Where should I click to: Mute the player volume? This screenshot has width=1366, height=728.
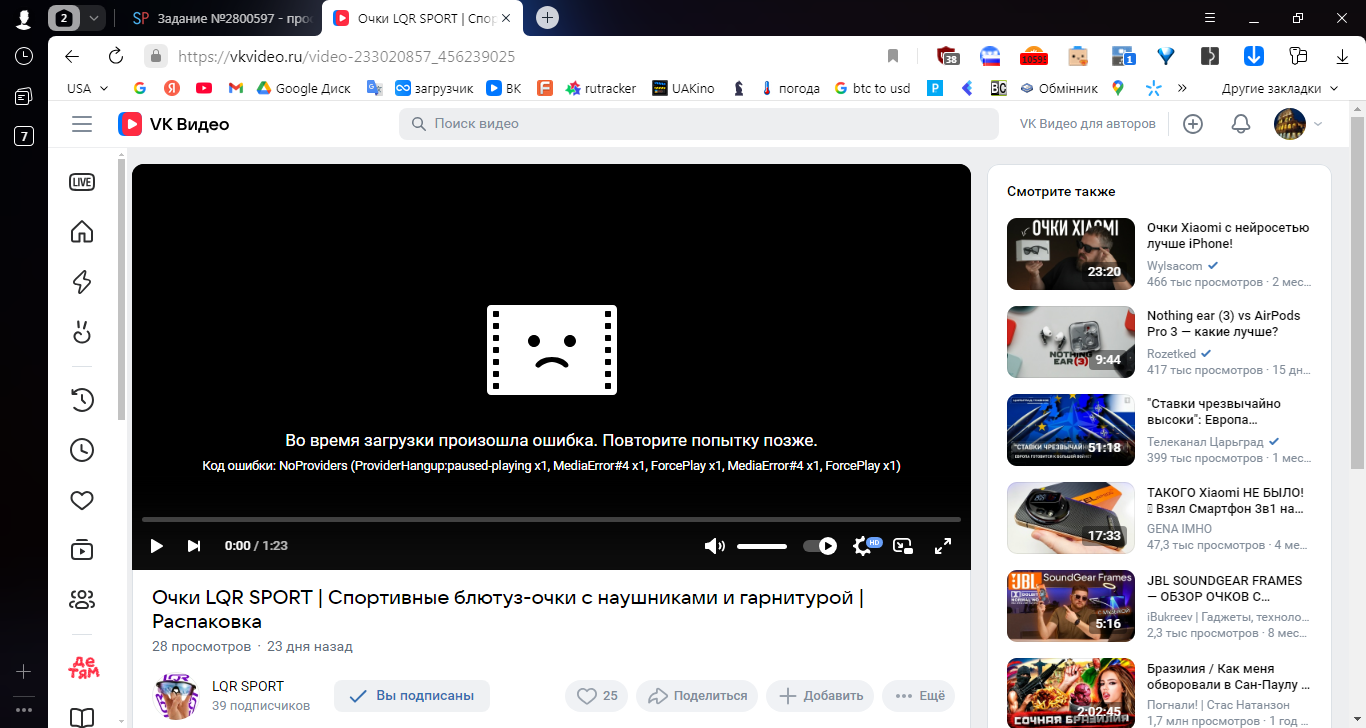(x=714, y=546)
